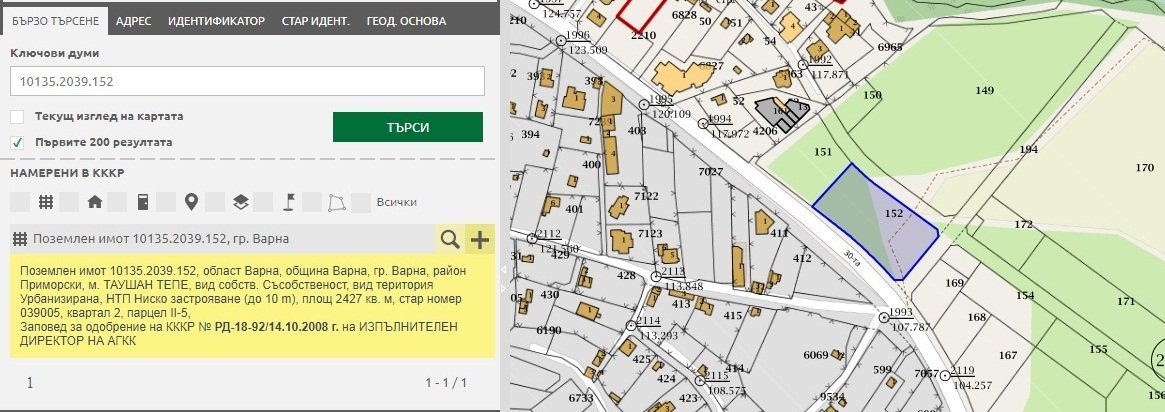Viewport: 1165px width, 412px height.
Task: Click the stacked layers filter icon
Action: [240, 202]
